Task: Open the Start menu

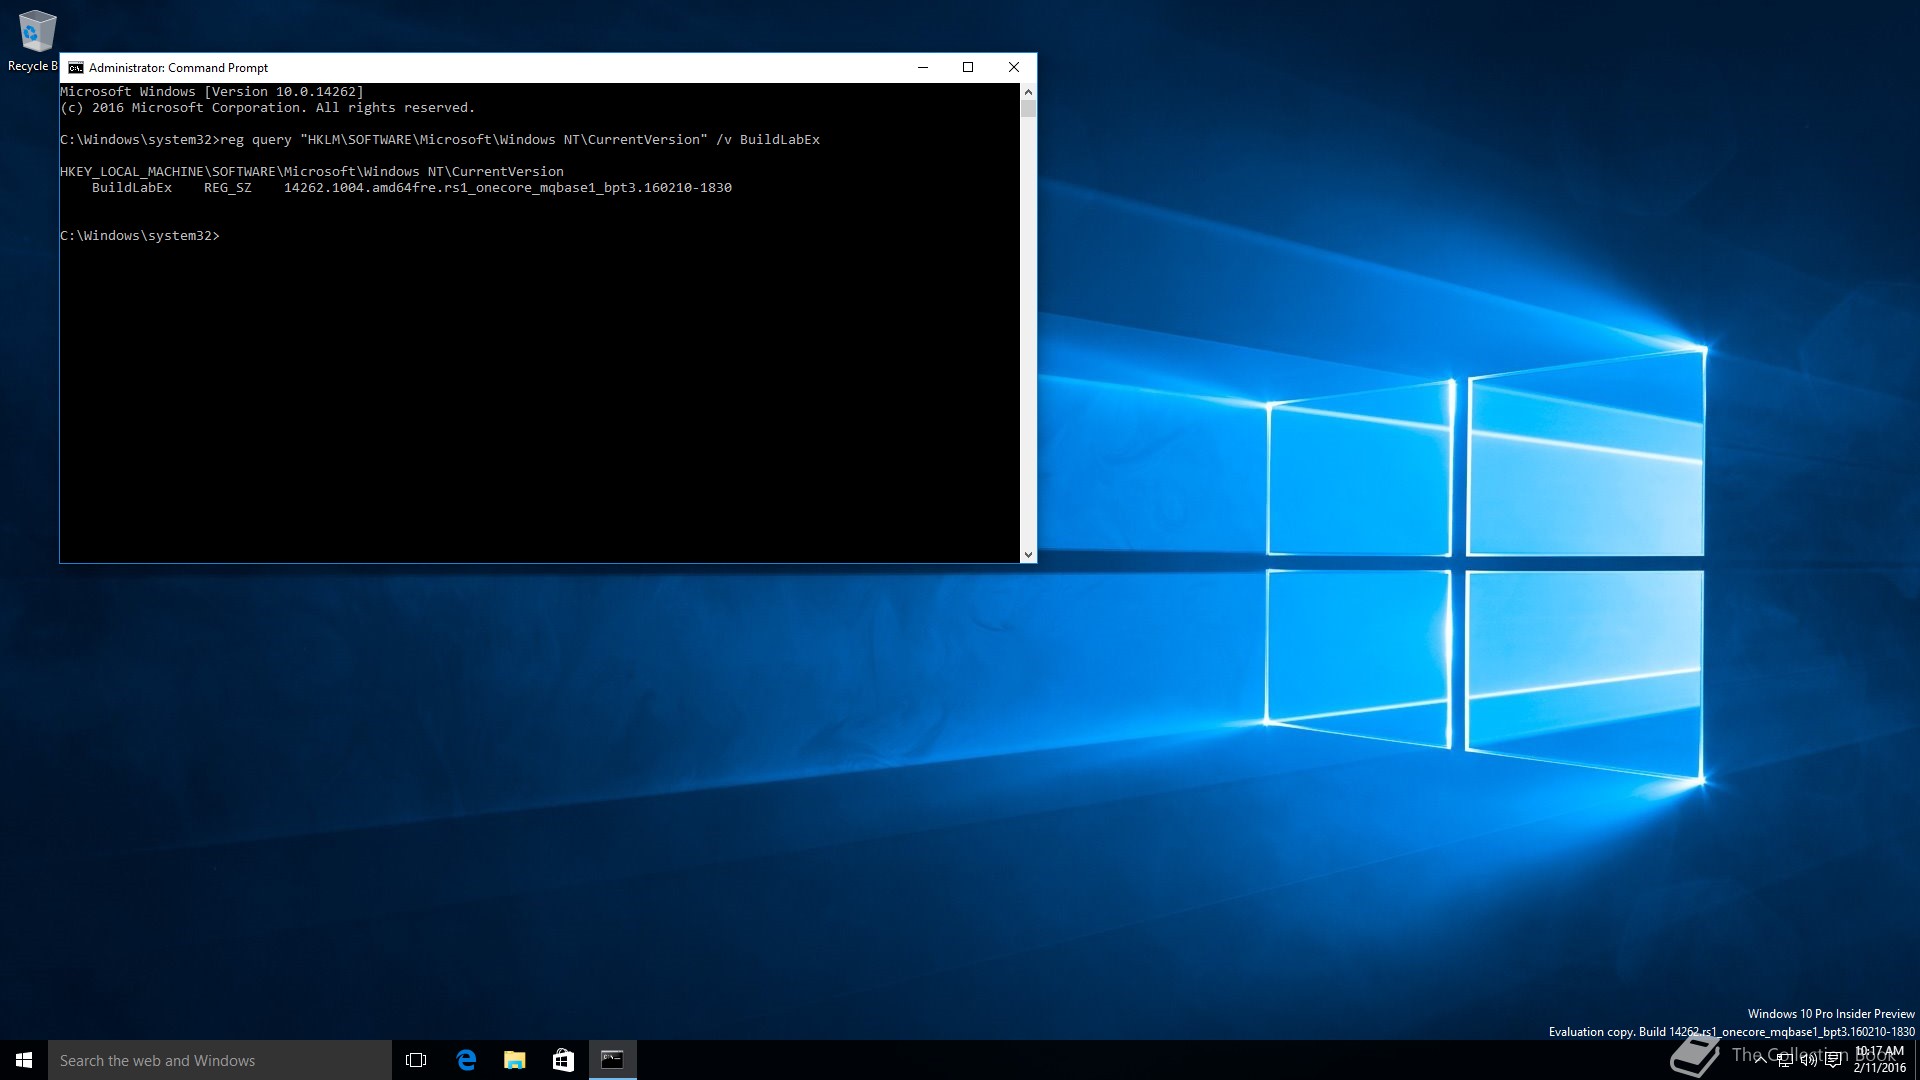Action: click(24, 1060)
